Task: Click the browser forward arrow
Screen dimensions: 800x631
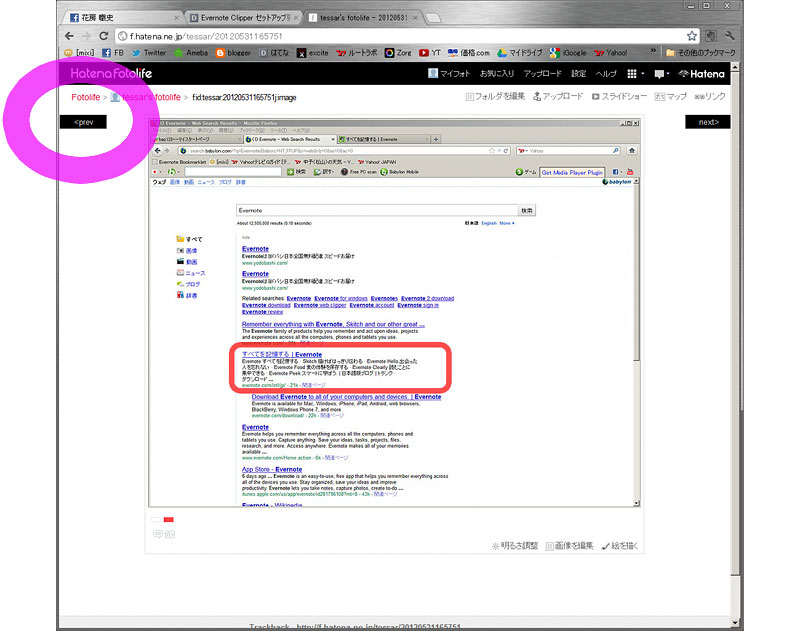Action: (x=86, y=36)
